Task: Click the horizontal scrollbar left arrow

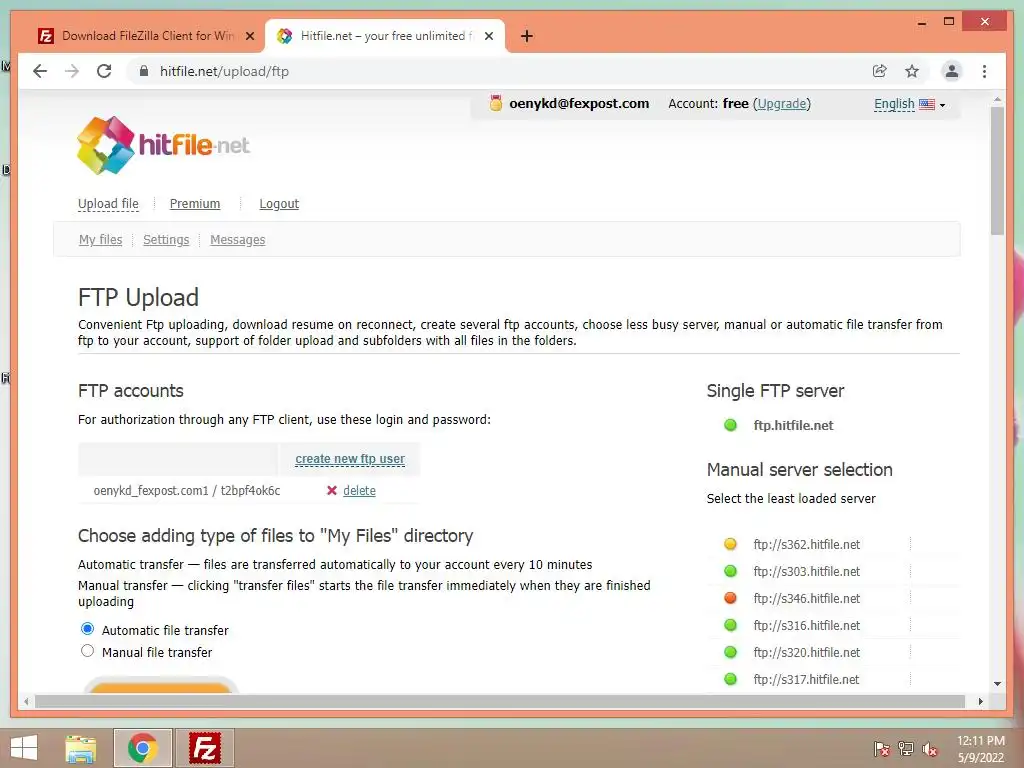Action: pyautogui.click(x=25, y=701)
